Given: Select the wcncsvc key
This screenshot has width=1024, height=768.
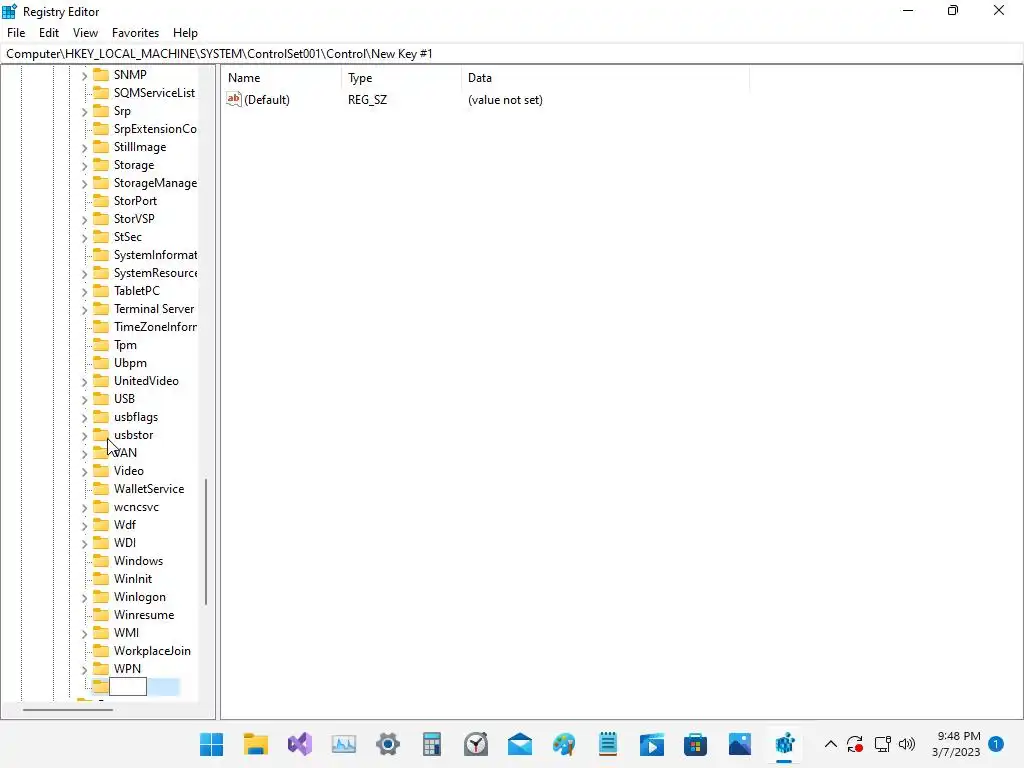Looking at the screenshot, I should pos(136,507).
